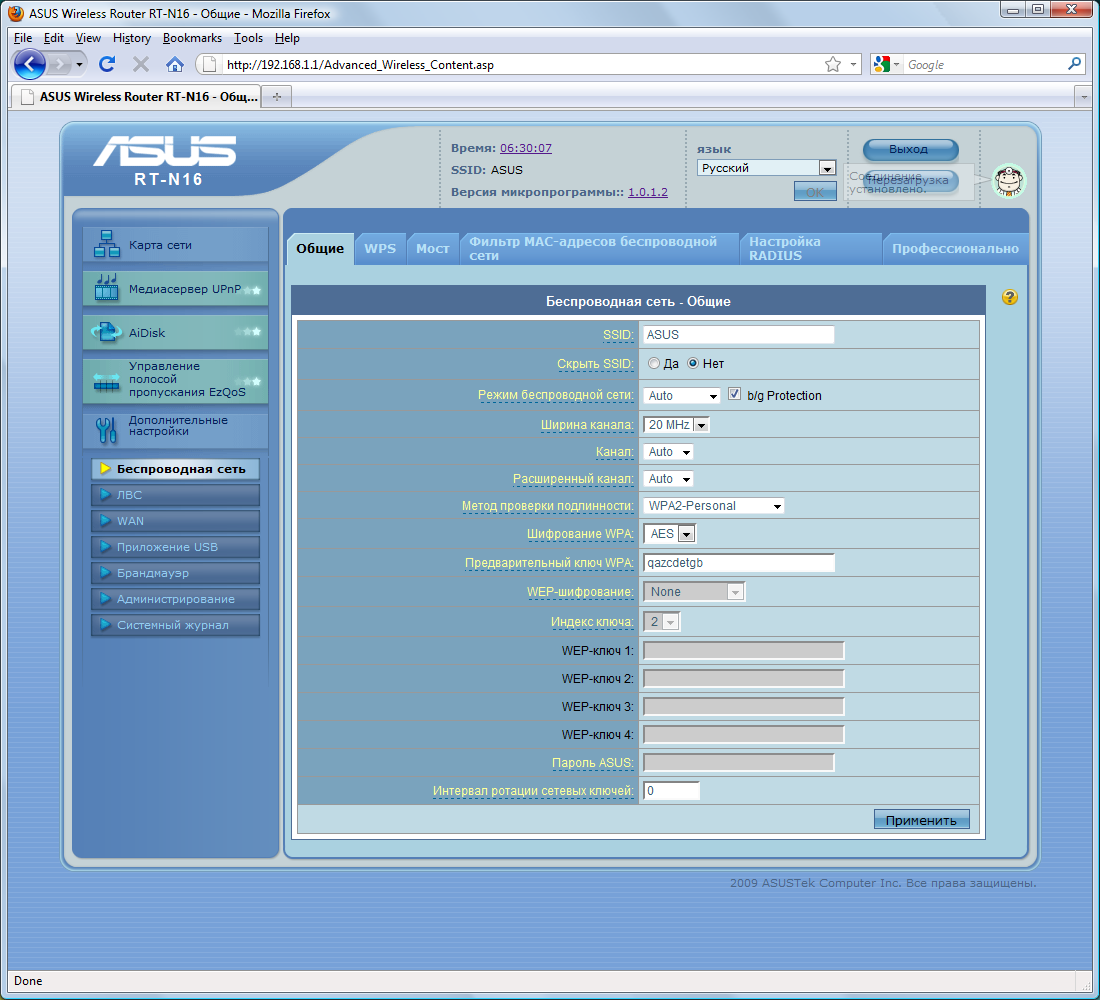This screenshot has width=1100, height=1000.
Task: Open AiDisk section
Action: pyautogui.click(x=175, y=333)
